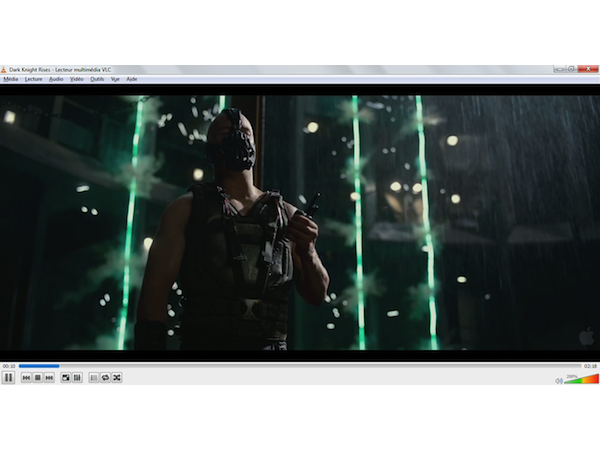Toggle loop repeat mode
Image resolution: width=600 pixels, height=450 pixels.
105,378
